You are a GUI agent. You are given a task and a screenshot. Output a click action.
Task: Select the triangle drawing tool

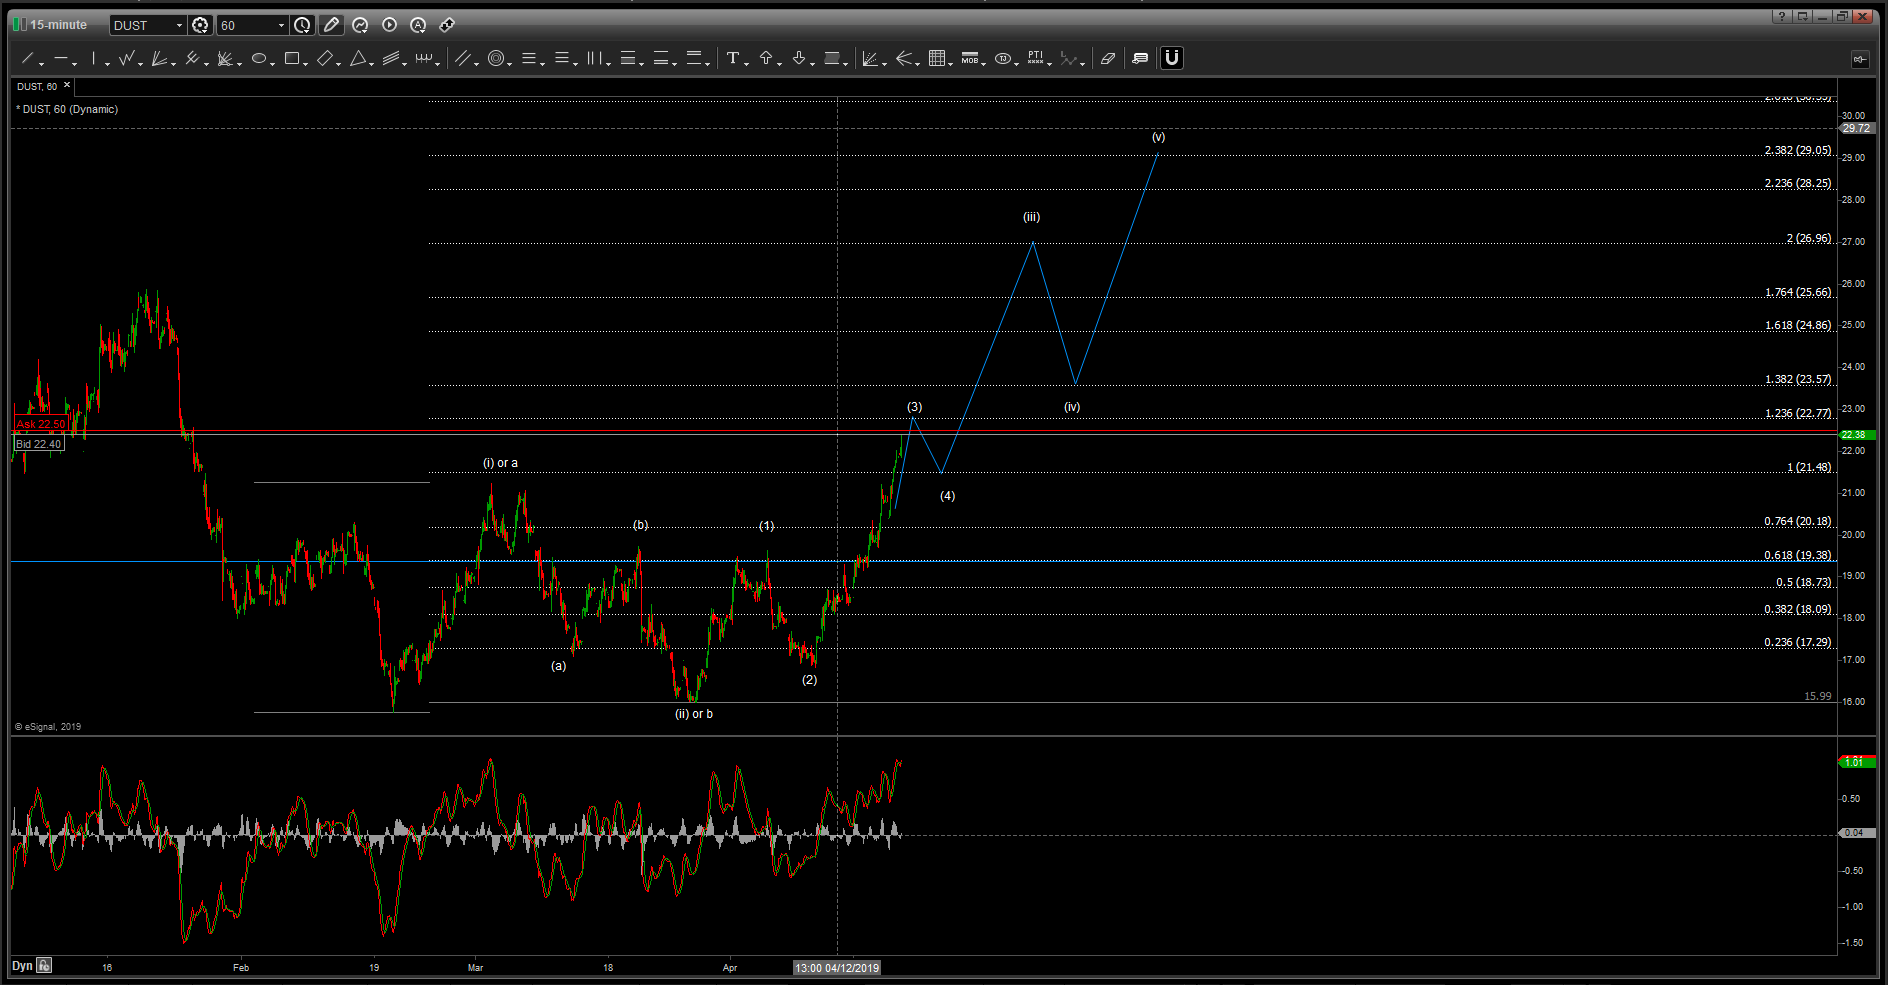coord(357,59)
